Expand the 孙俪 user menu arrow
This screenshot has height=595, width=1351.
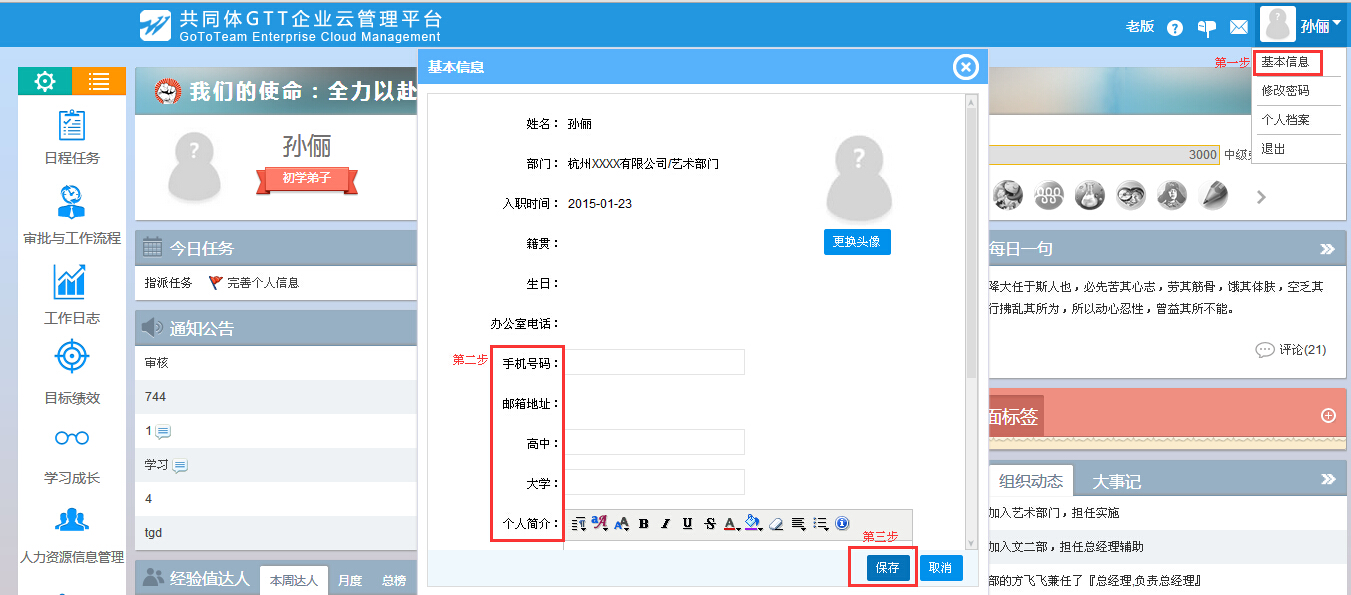(x=1337, y=23)
